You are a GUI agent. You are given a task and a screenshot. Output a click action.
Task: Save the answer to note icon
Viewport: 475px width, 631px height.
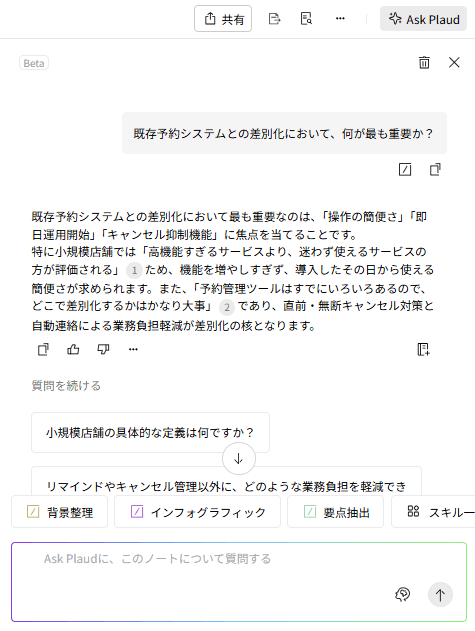pos(423,349)
